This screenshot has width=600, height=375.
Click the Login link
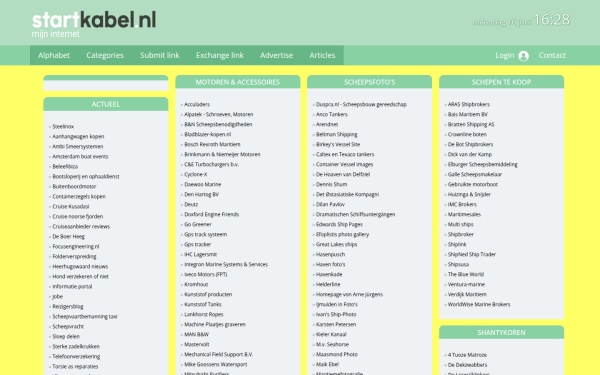(x=504, y=55)
